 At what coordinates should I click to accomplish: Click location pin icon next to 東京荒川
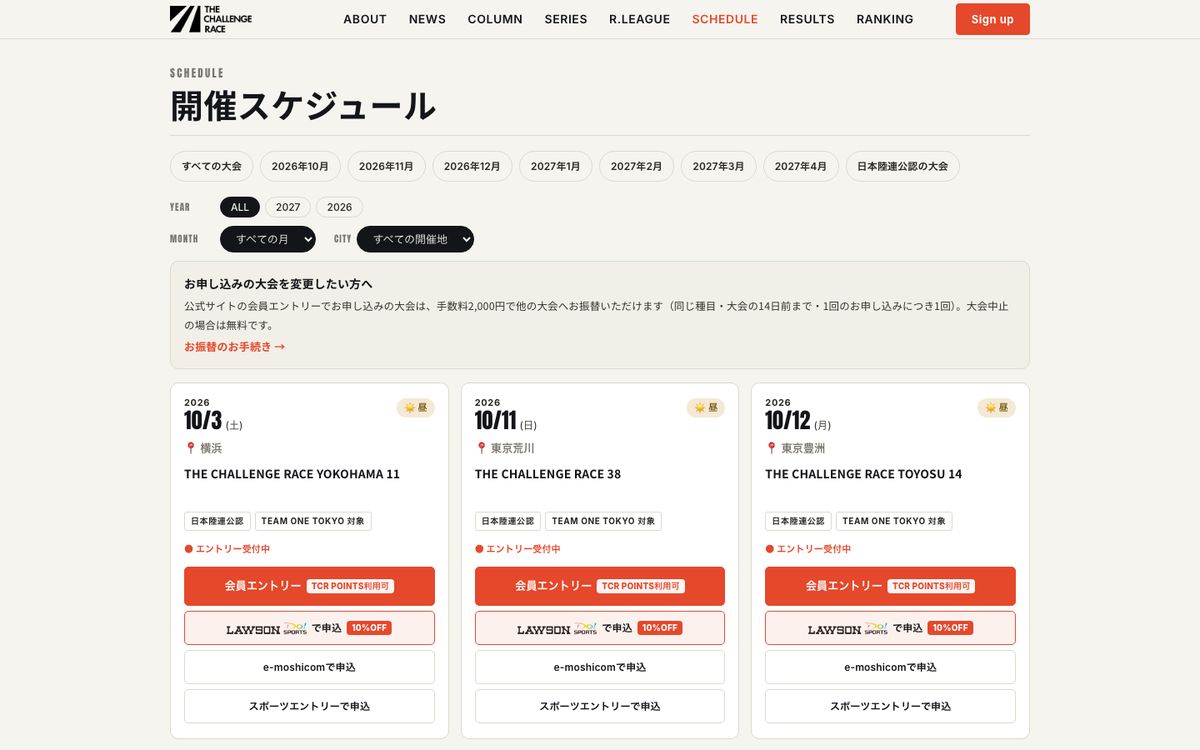point(481,448)
